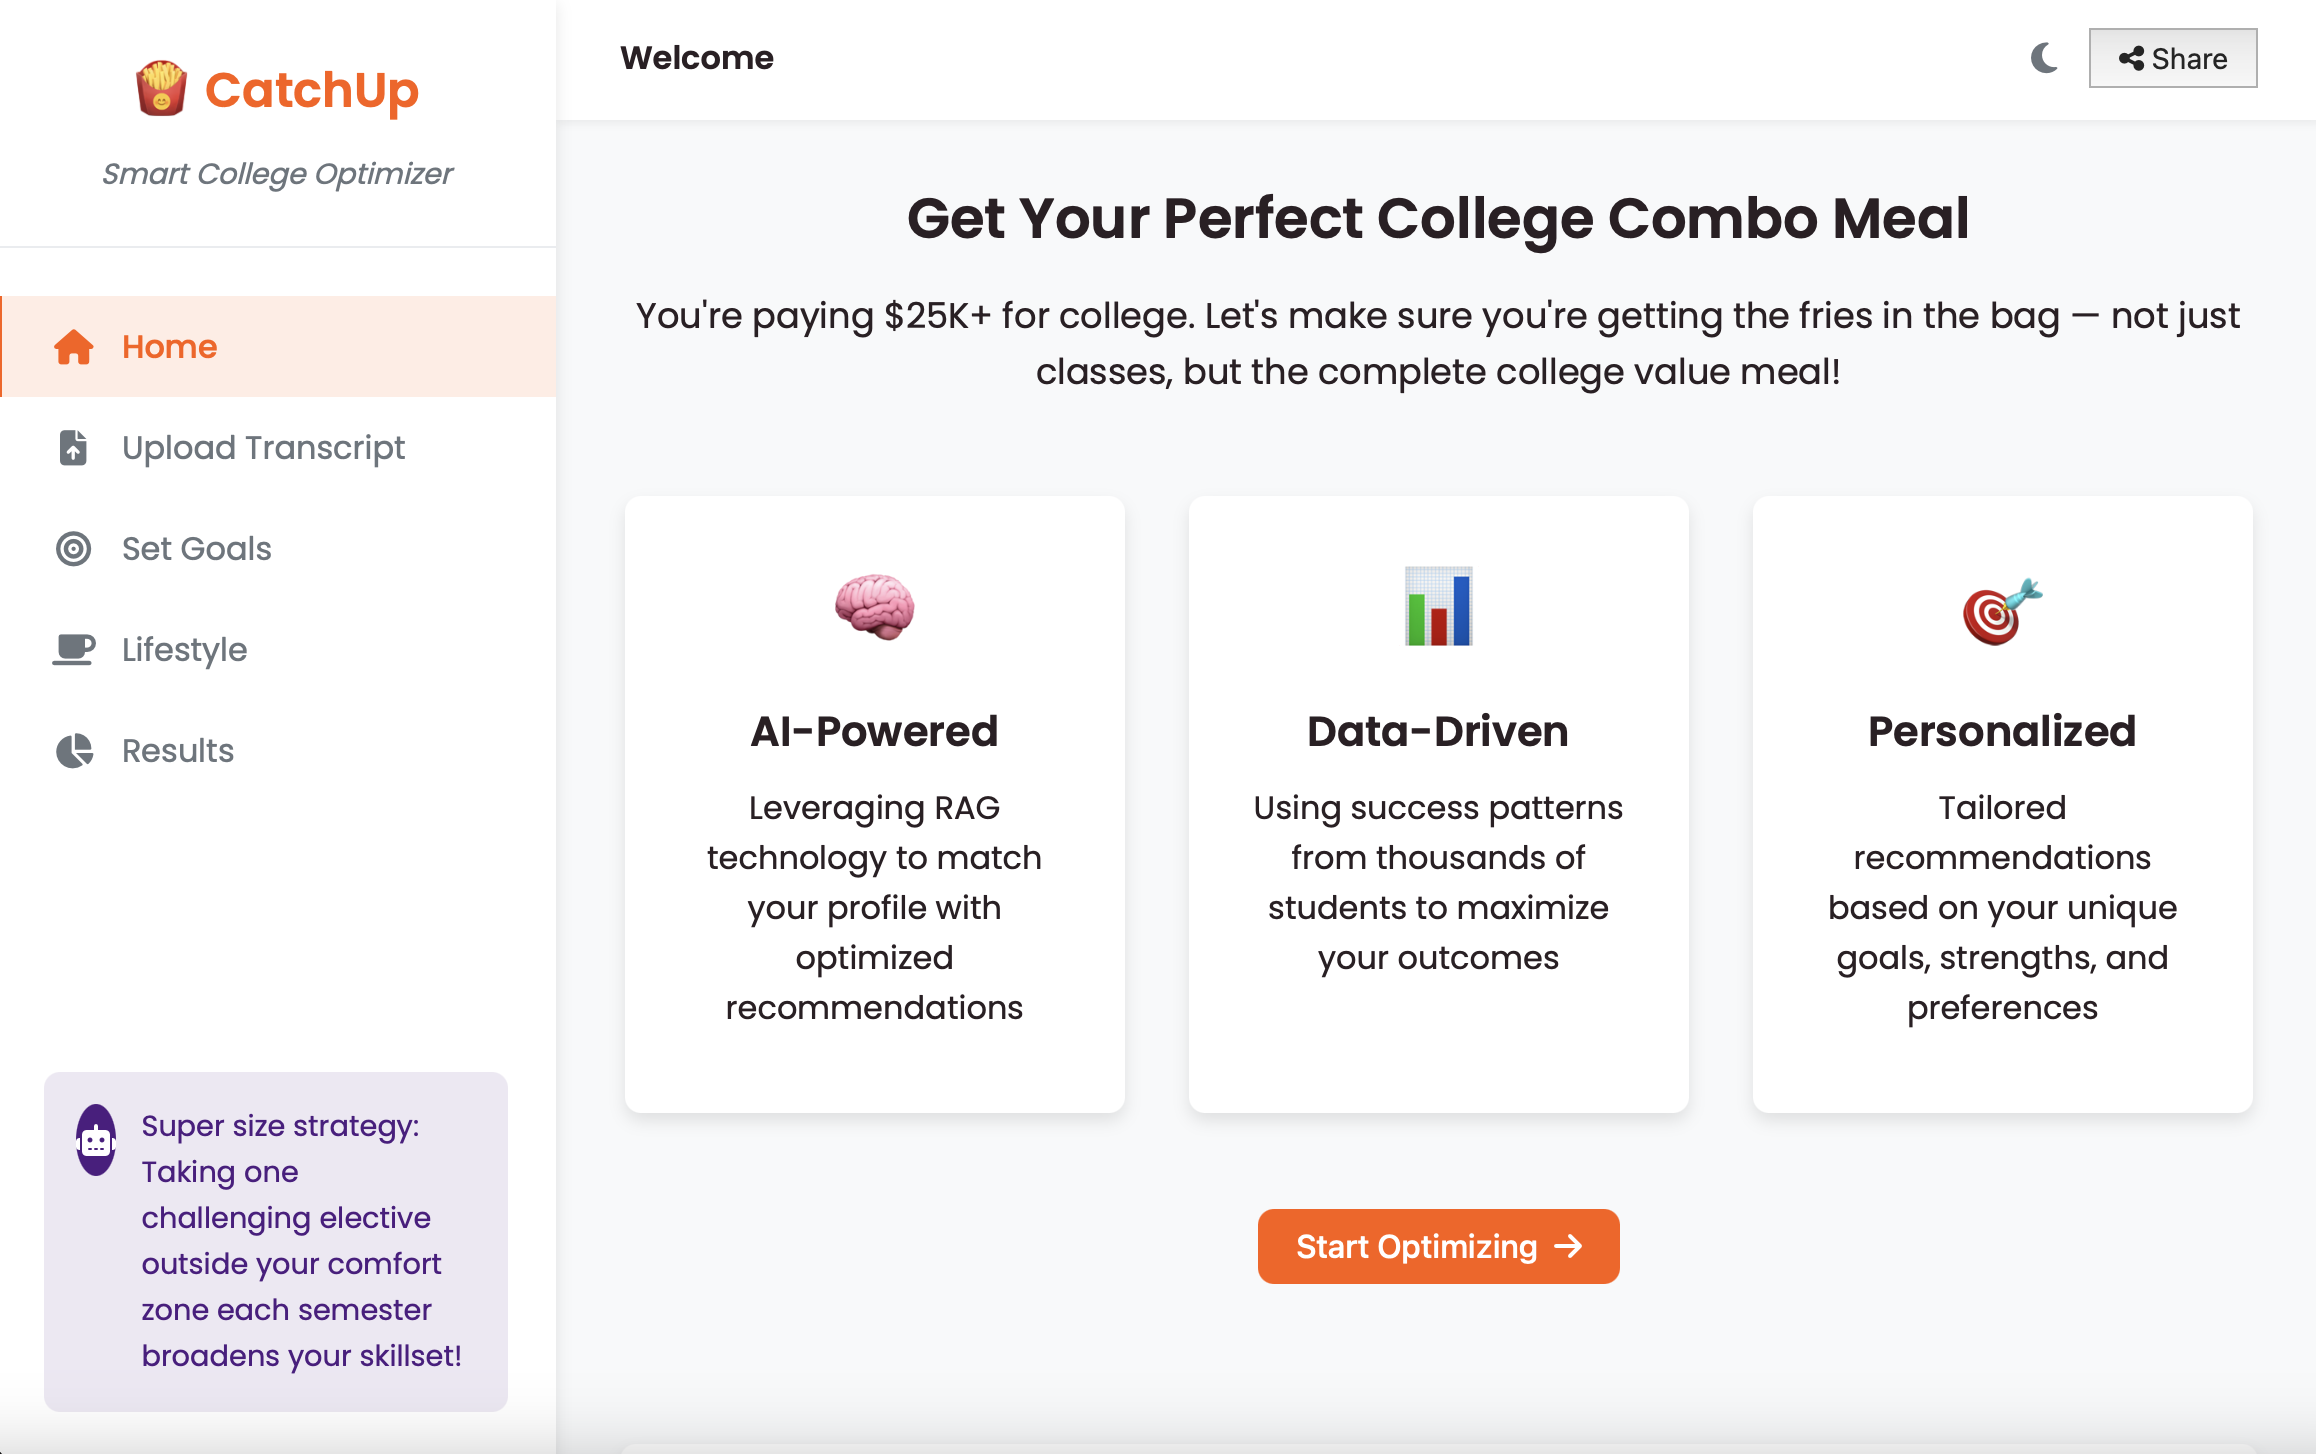2316x1454 pixels.
Task: Click the Home house icon
Action: pos(74,347)
